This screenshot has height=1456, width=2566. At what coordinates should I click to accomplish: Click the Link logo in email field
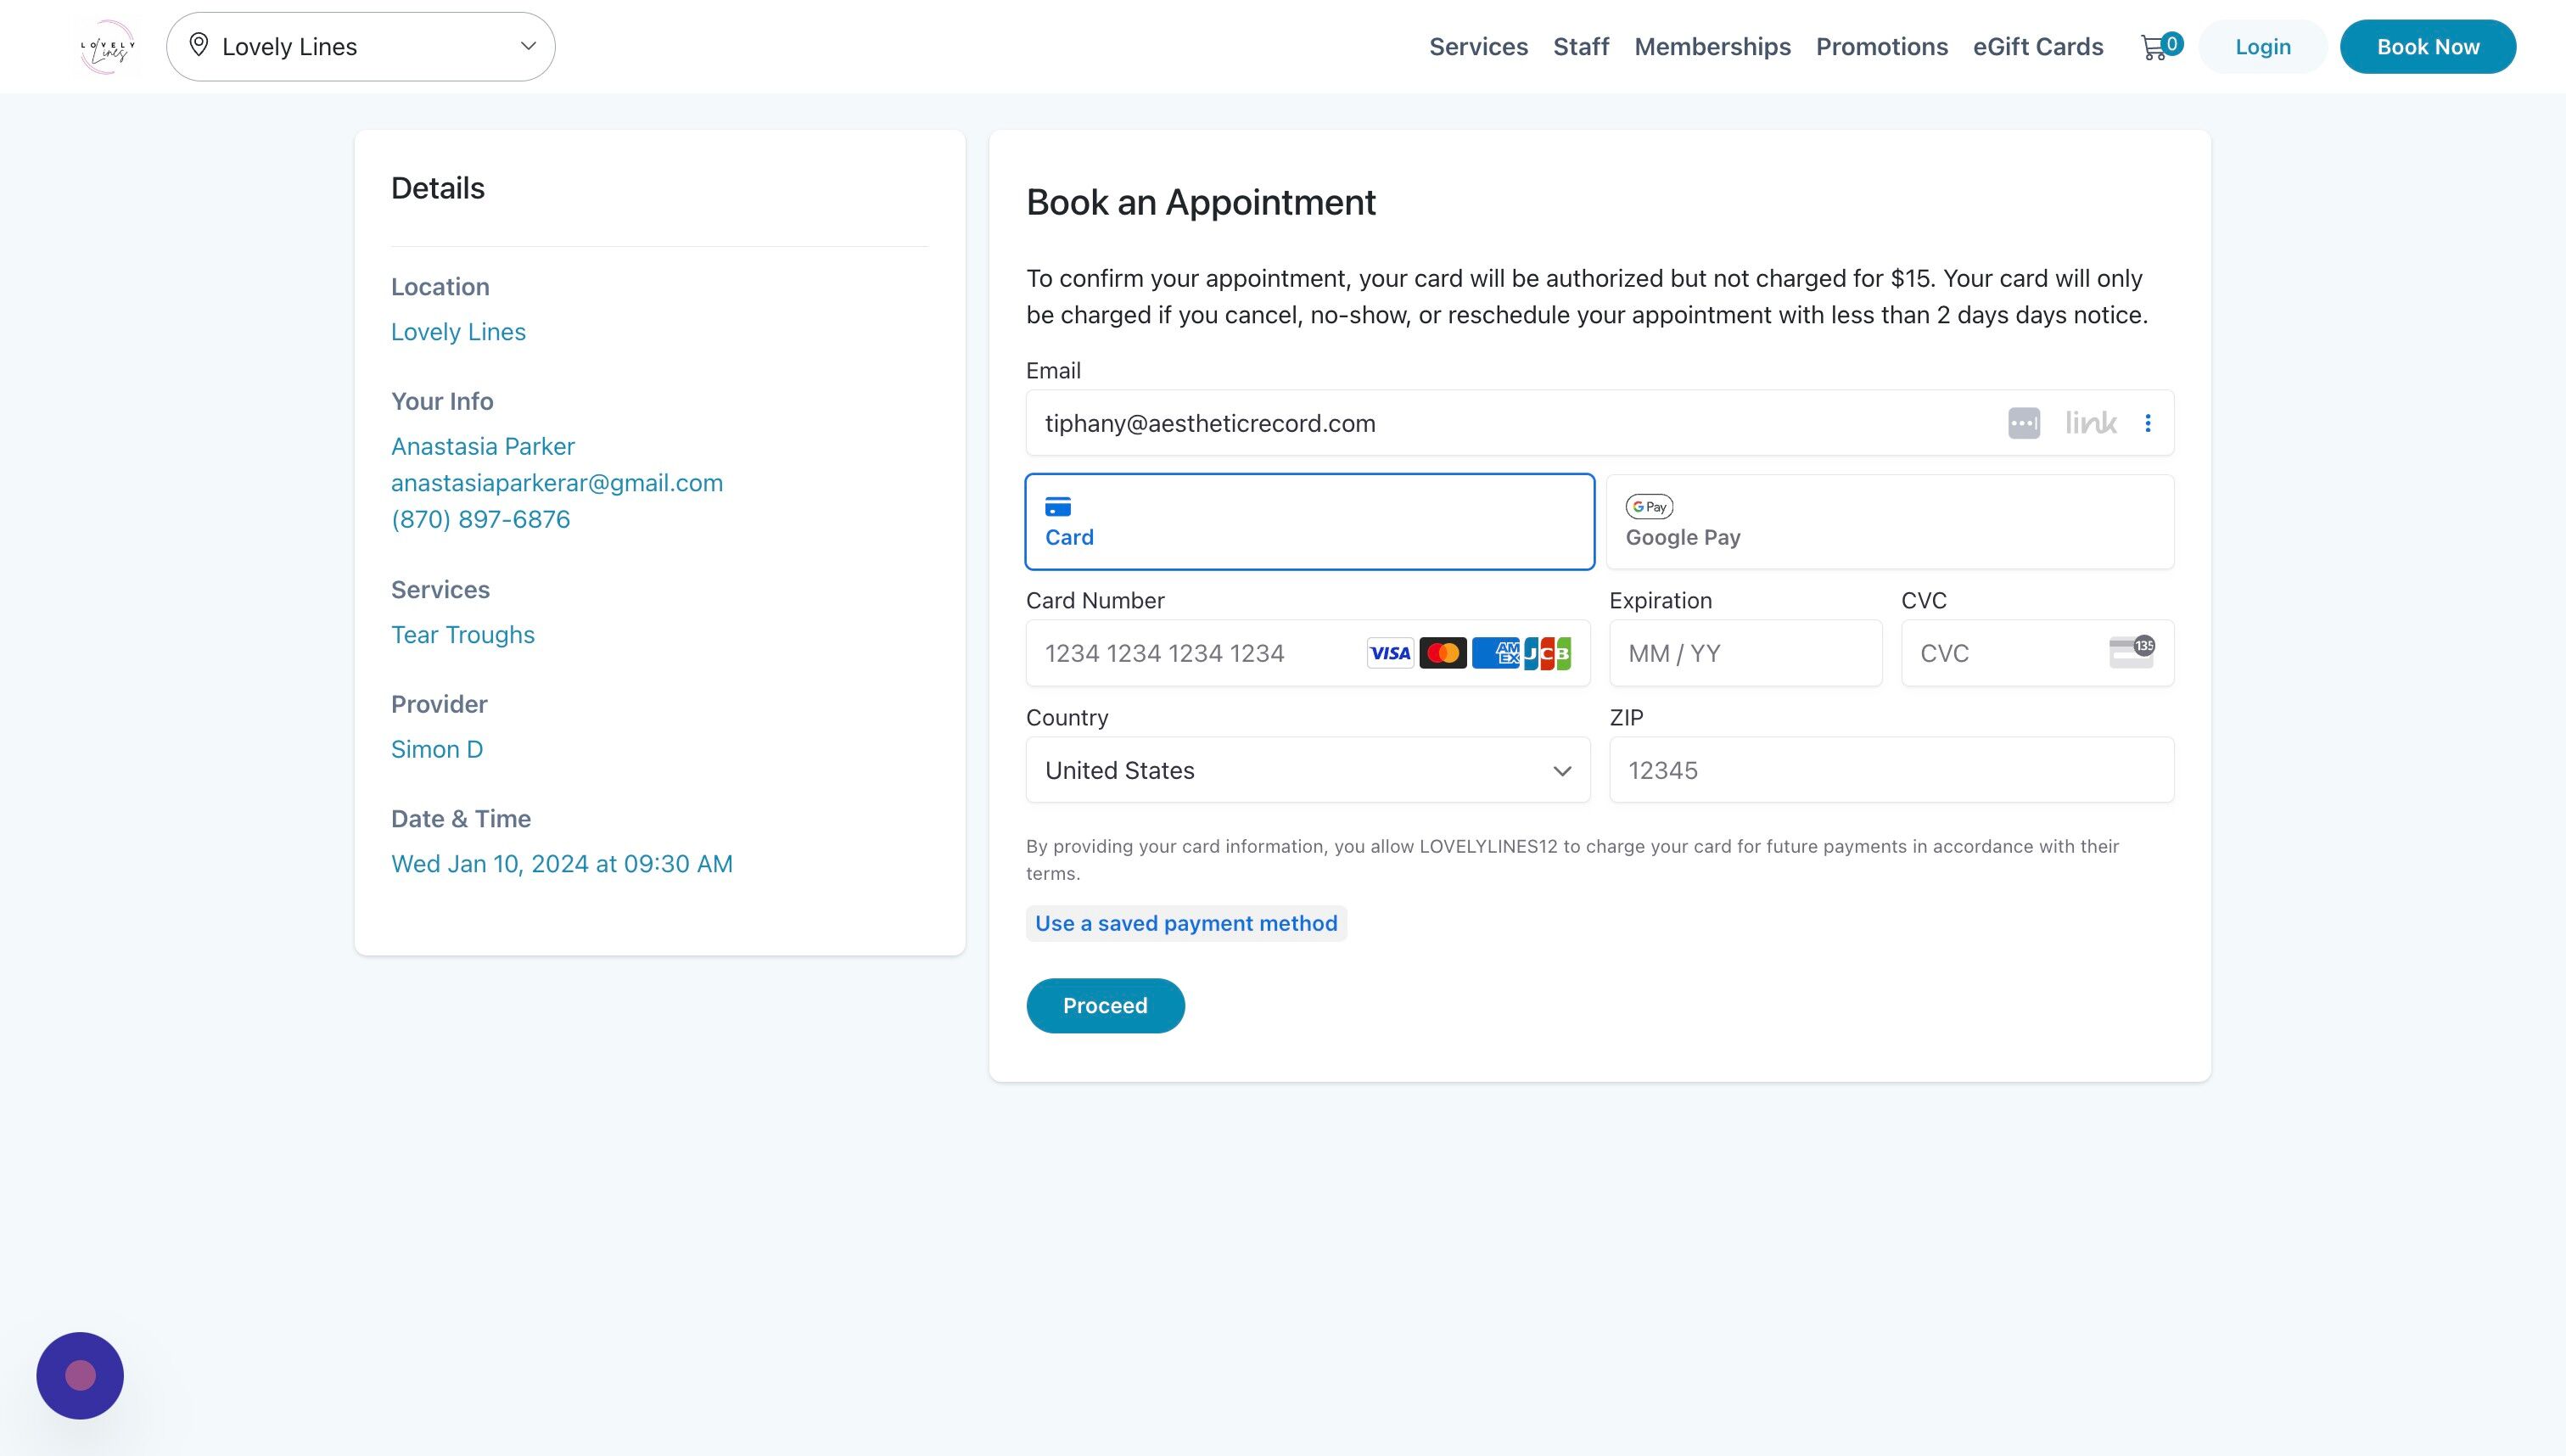click(2091, 423)
